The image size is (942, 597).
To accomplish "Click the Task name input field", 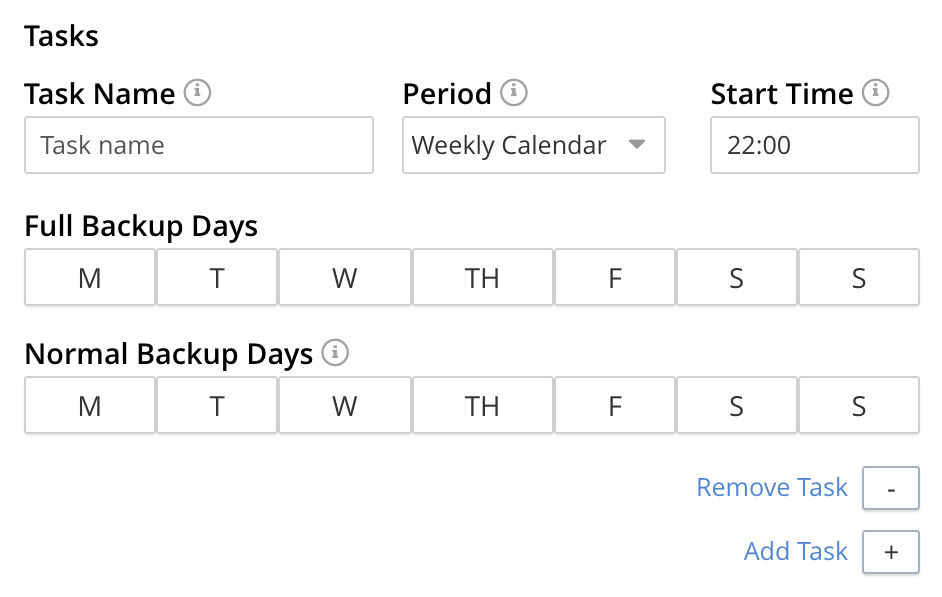I will 198,145.
